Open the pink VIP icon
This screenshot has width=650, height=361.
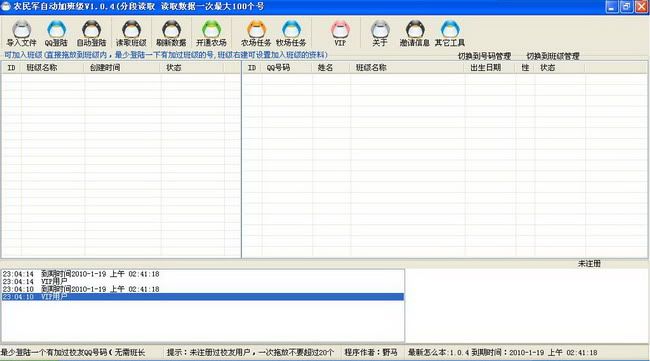coord(340,34)
